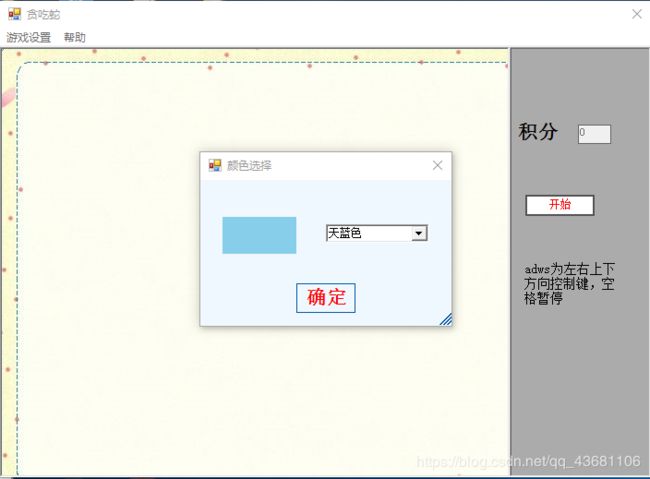Click the 积分 score field

click(x=594, y=134)
